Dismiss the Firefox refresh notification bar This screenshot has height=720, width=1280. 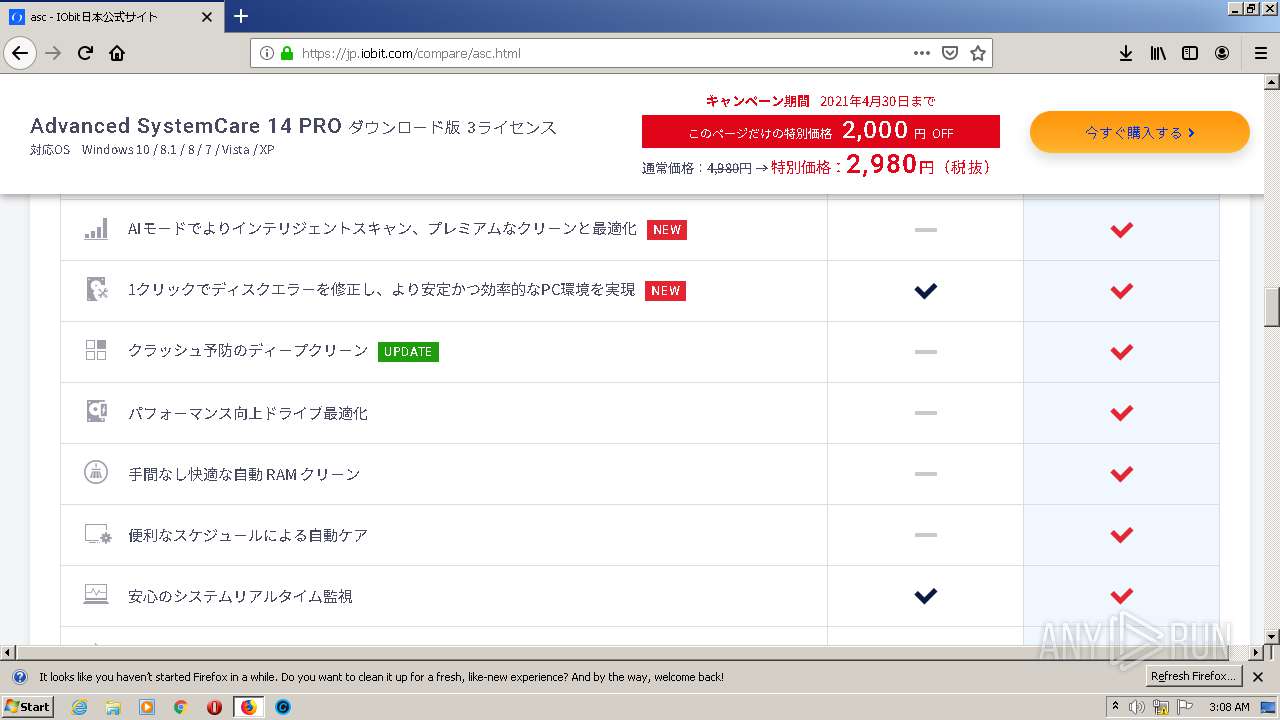point(1258,677)
